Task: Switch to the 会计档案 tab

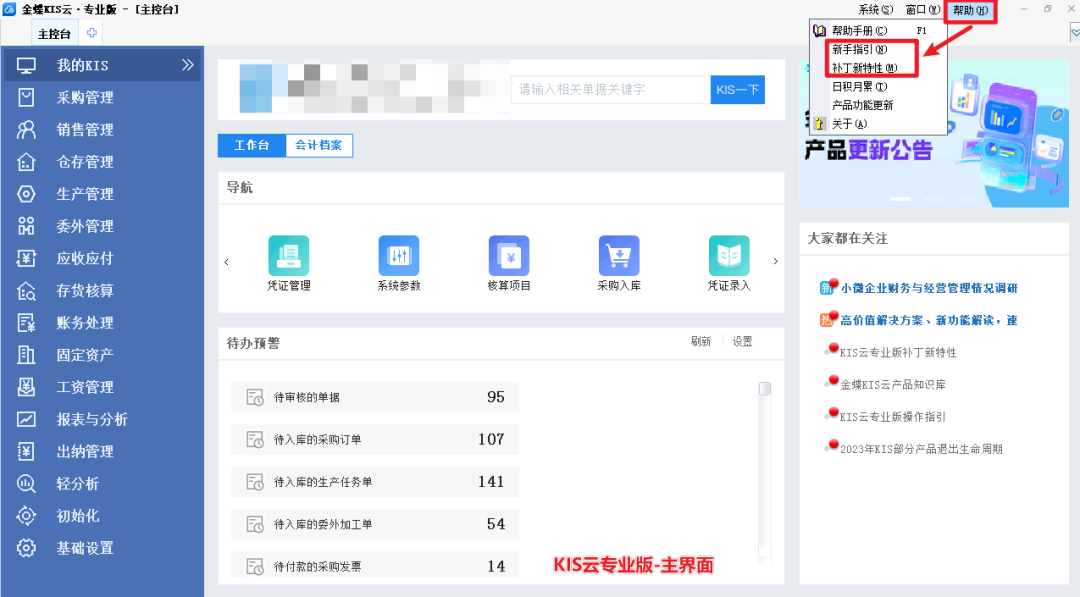Action: [319, 145]
